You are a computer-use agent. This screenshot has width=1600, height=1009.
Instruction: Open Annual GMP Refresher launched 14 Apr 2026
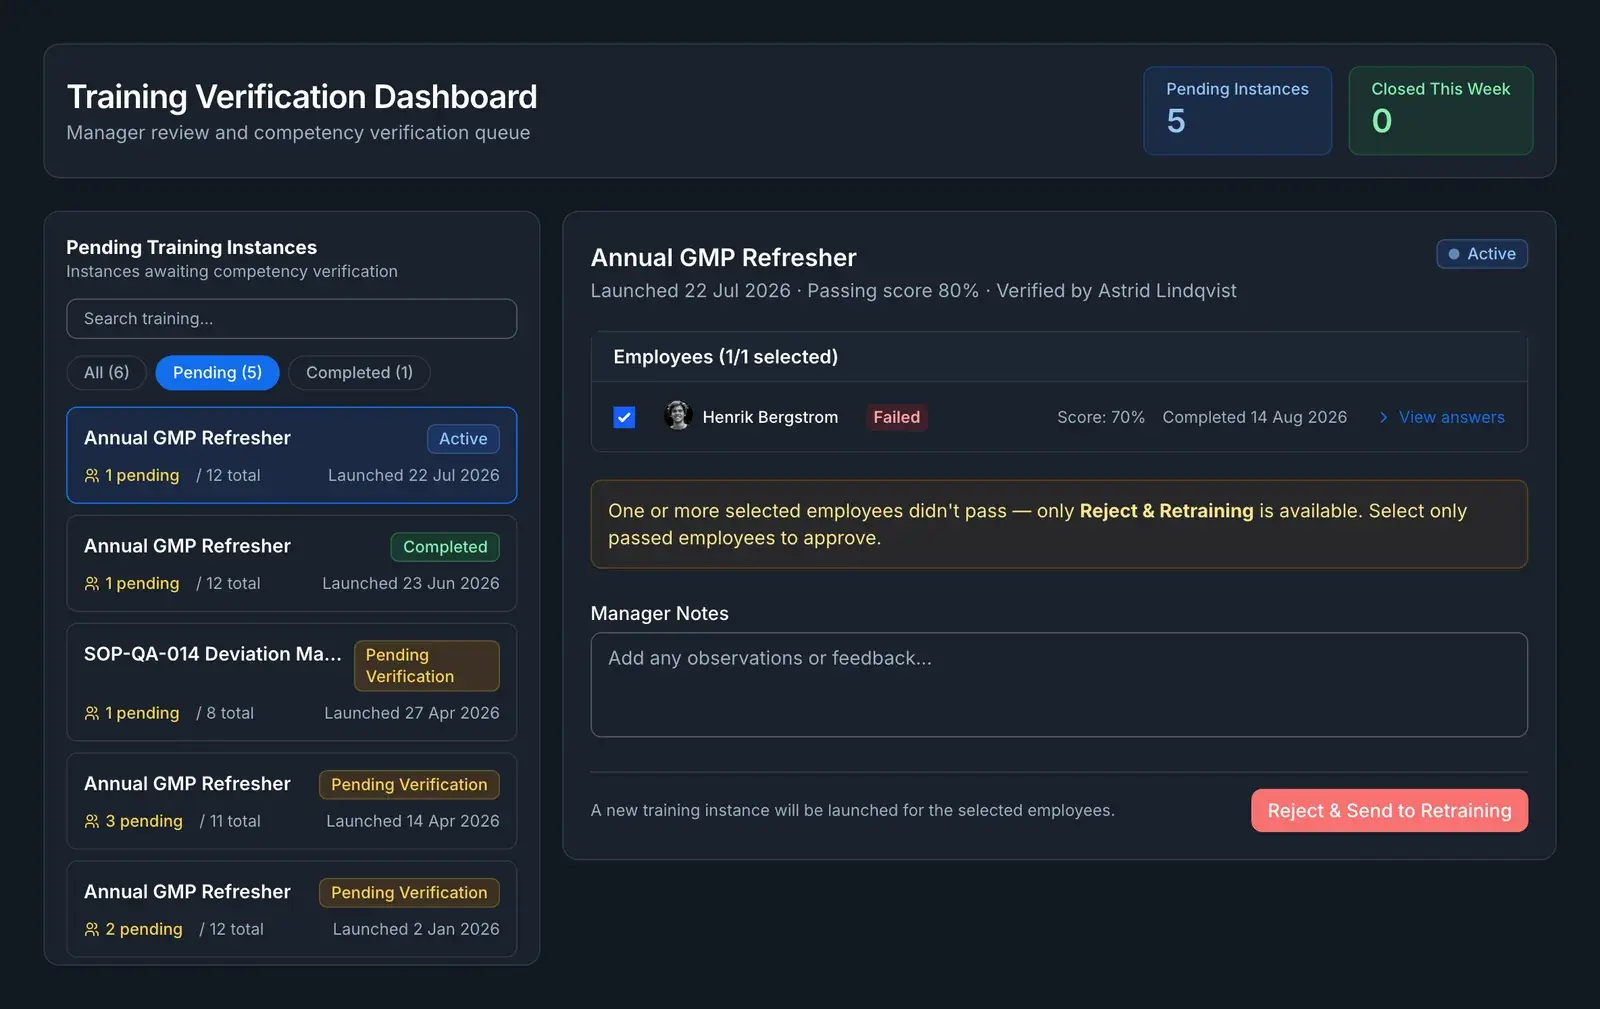(x=291, y=801)
